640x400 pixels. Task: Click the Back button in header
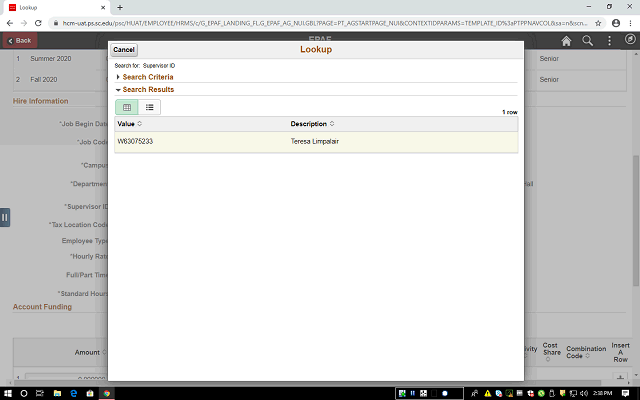click(x=20, y=40)
